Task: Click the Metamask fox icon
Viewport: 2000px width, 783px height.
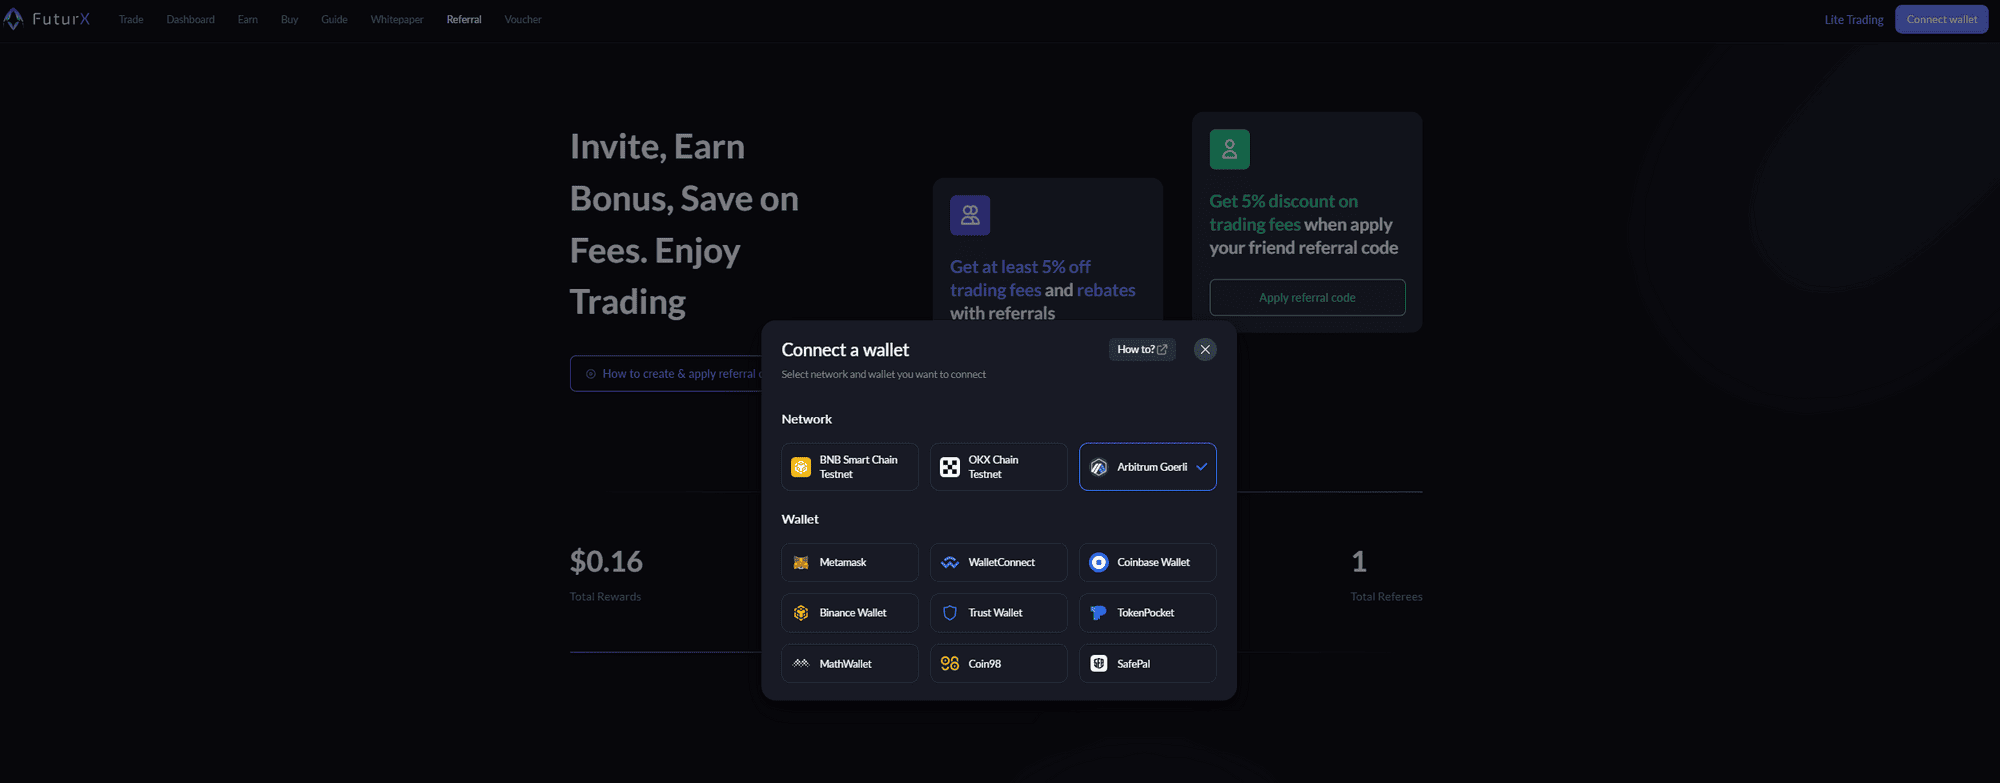Action: point(801,562)
